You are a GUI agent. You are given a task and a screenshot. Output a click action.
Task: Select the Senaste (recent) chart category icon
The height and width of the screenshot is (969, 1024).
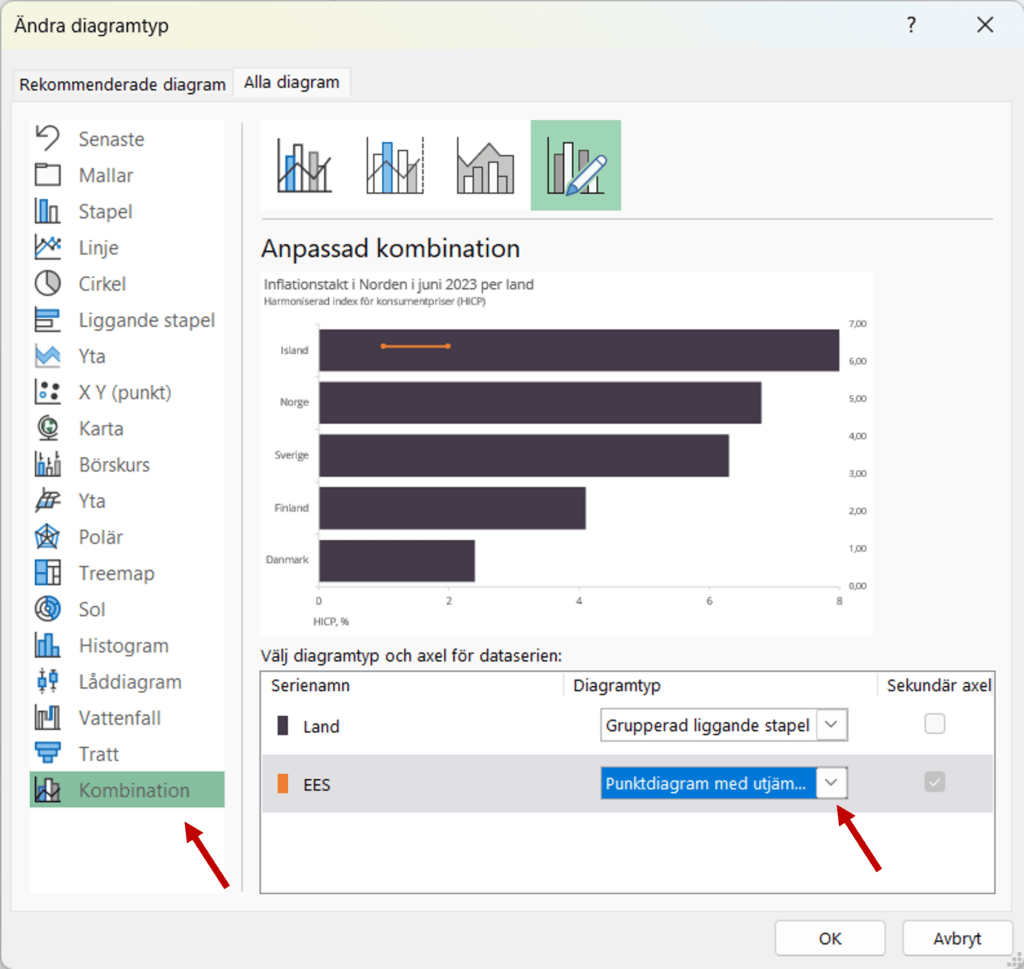(x=48, y=139)
